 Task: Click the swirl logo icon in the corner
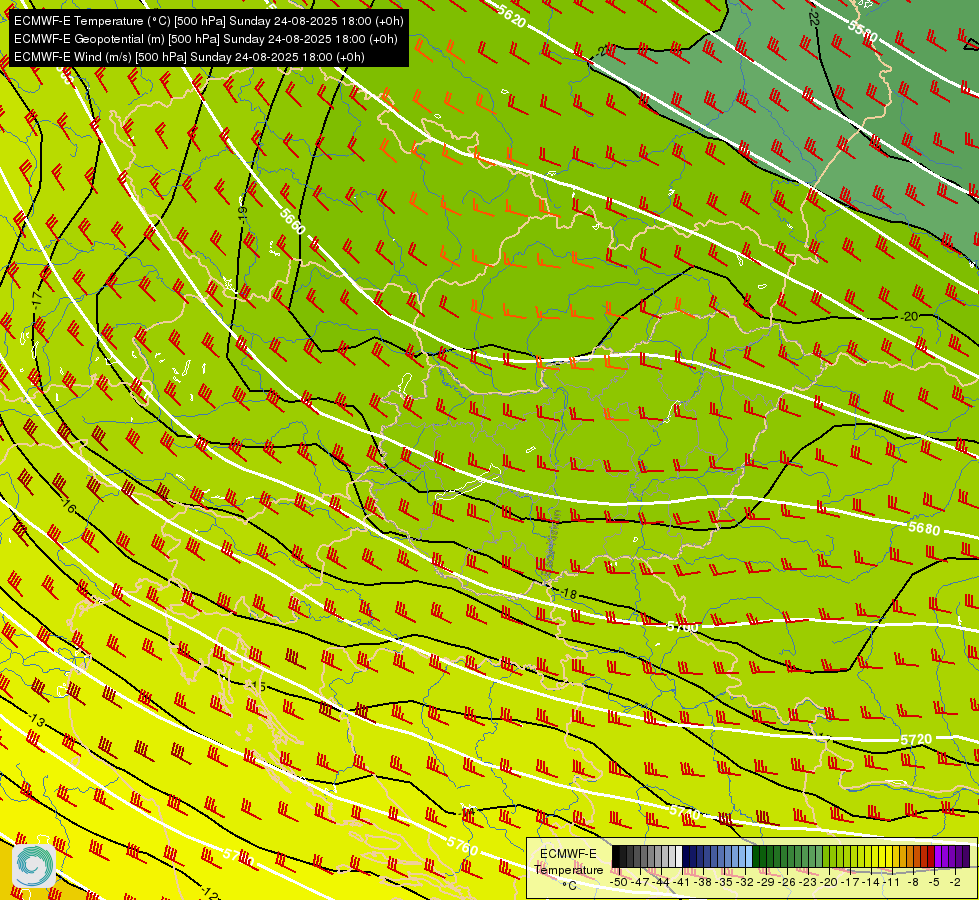pos(34,865)
